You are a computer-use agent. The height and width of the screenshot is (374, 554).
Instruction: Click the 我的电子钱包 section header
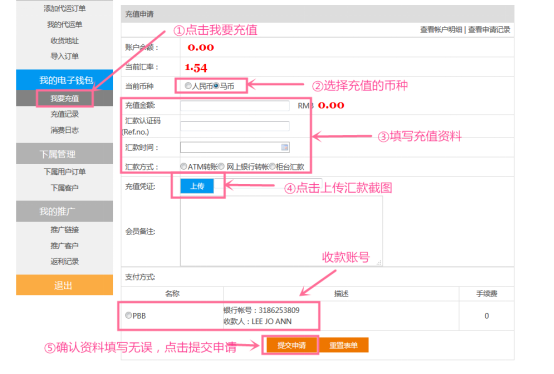(65, 80)
